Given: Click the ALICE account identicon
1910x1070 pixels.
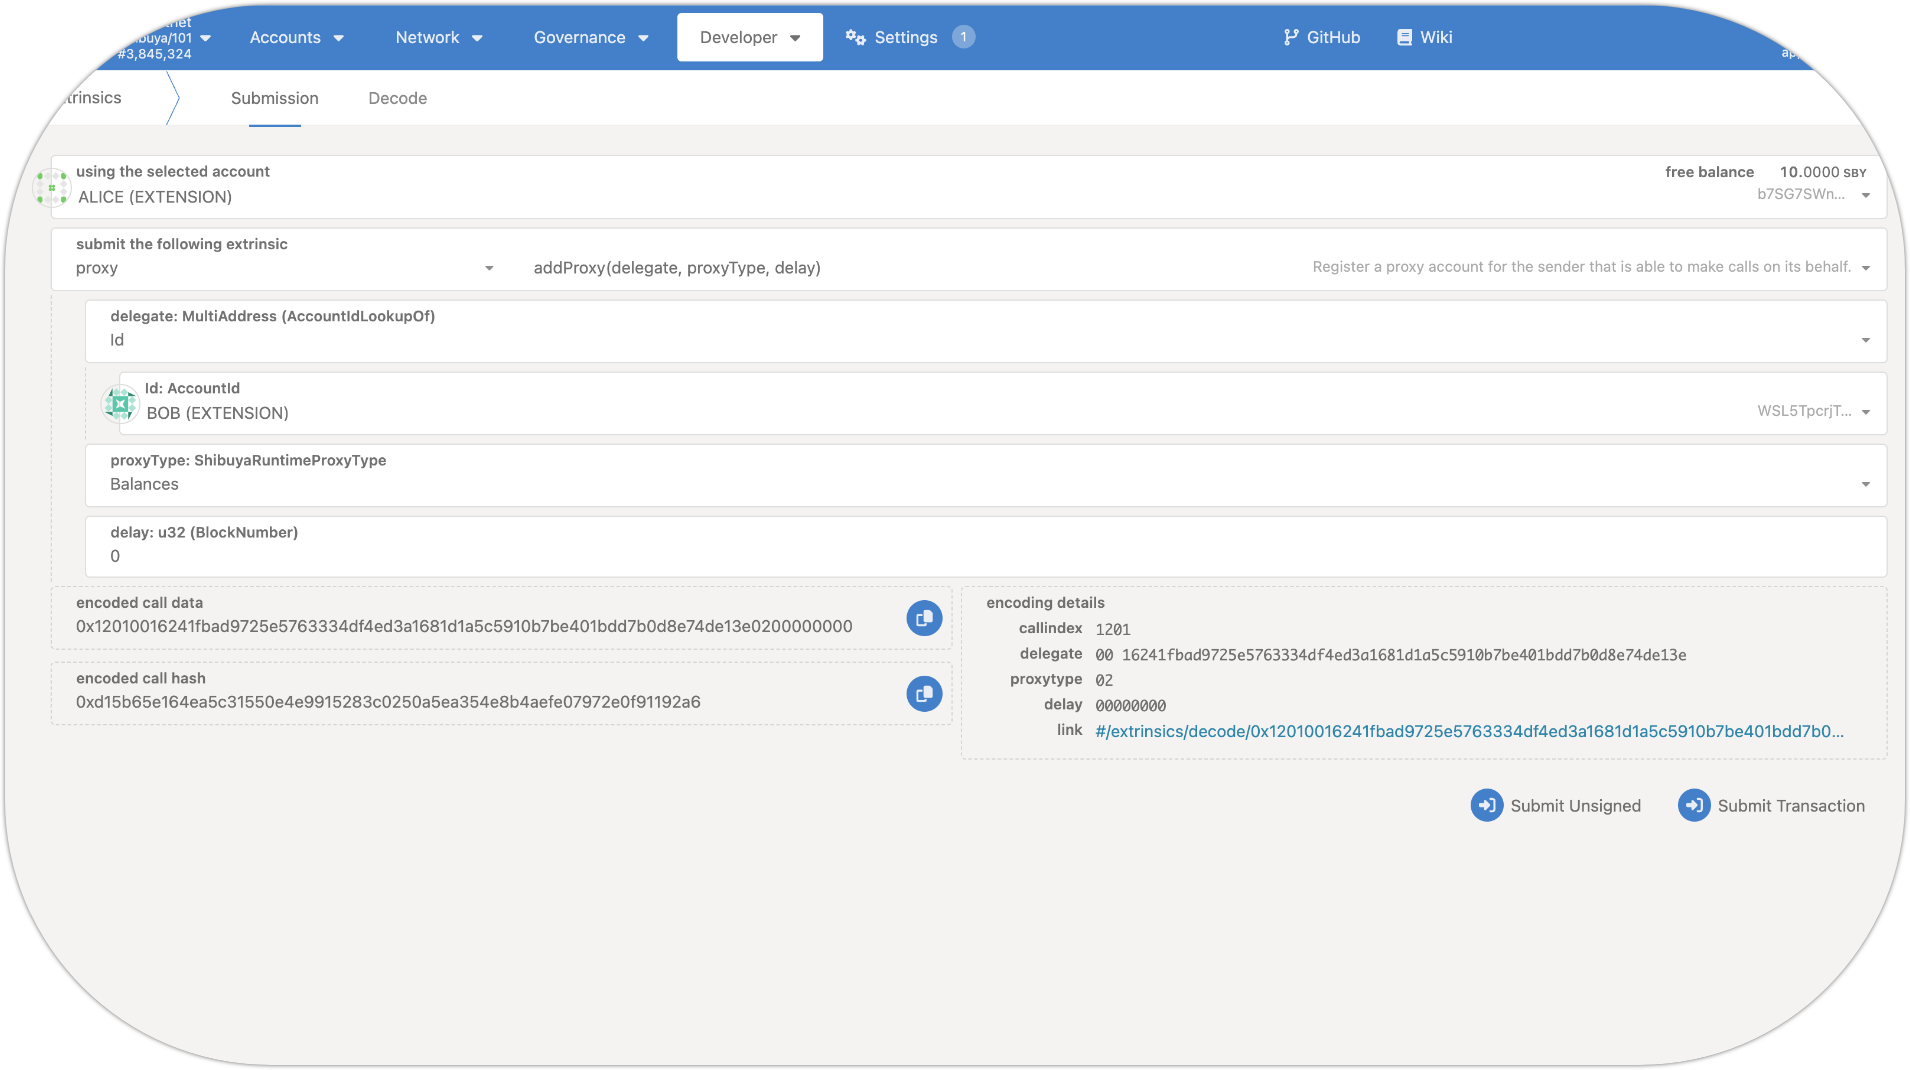Looking at the screenshot, I should [52, 187].
